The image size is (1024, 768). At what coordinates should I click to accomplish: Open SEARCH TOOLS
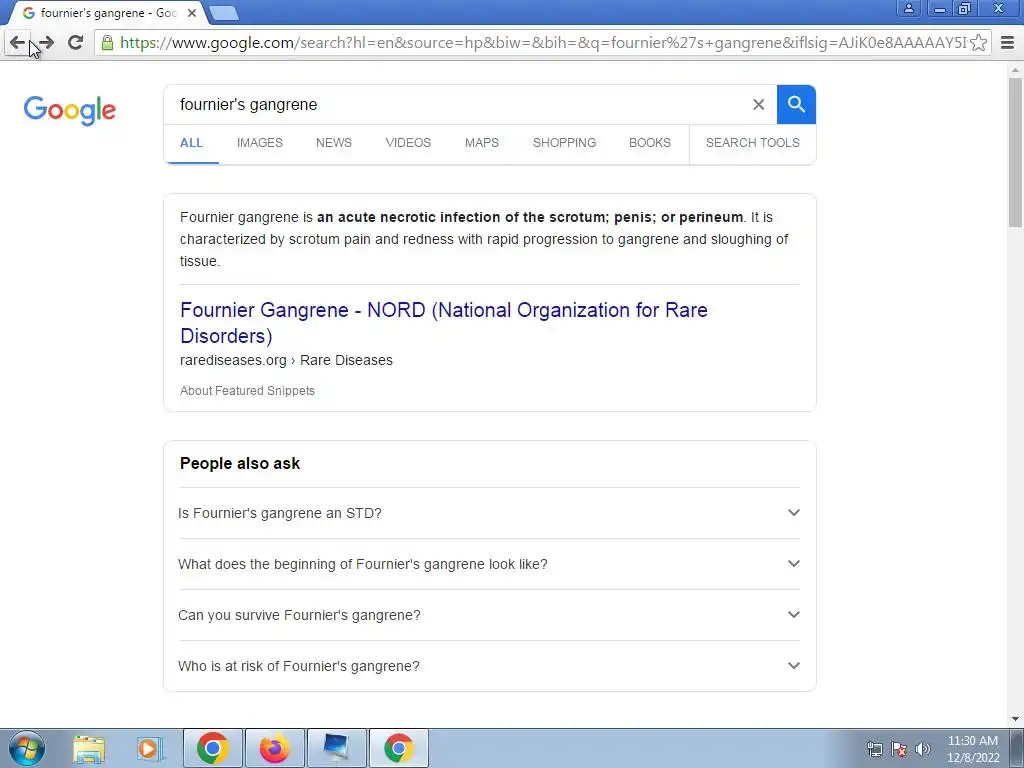pos(752,143)
